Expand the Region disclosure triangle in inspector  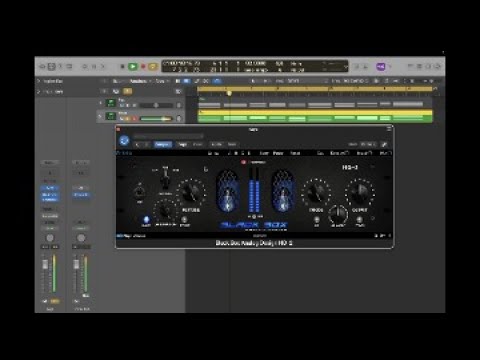pyautogui.click(x=38, y=81)
